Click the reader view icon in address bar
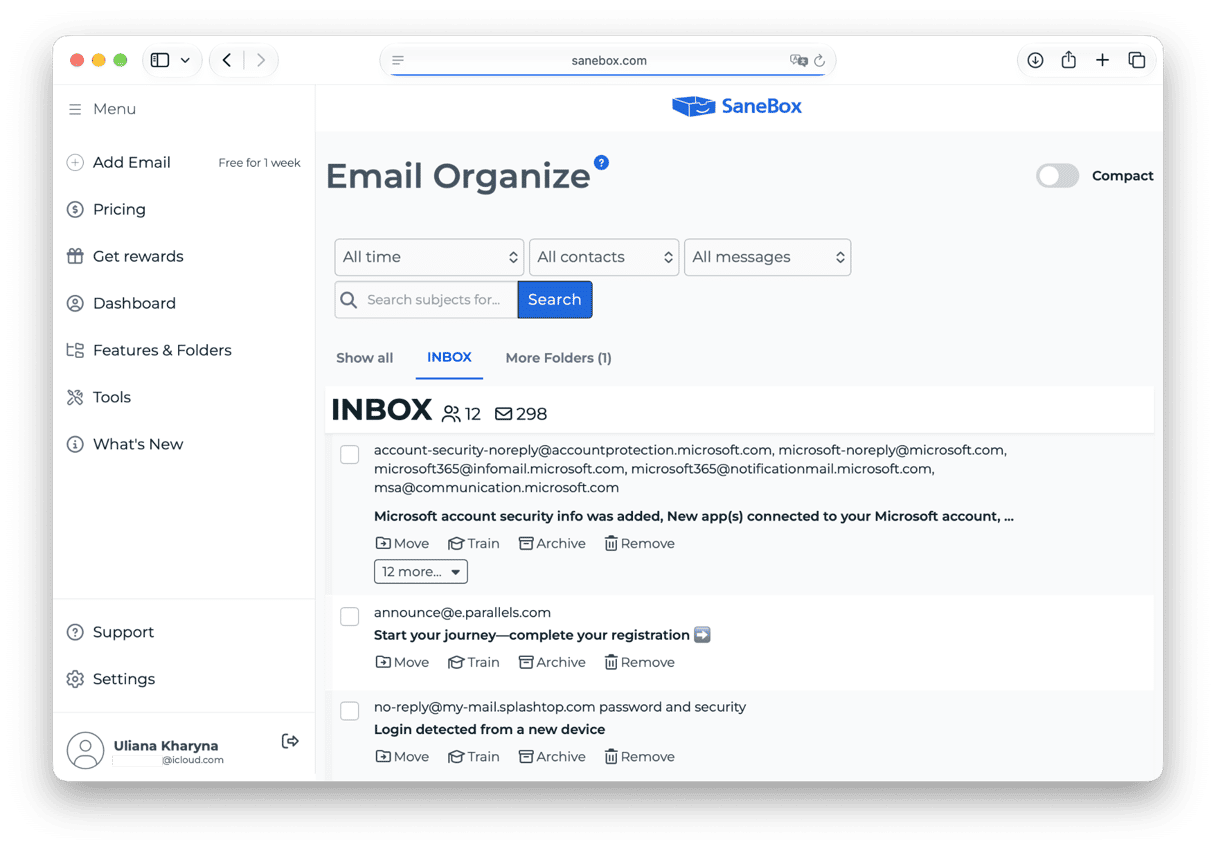 pos(398,60)
